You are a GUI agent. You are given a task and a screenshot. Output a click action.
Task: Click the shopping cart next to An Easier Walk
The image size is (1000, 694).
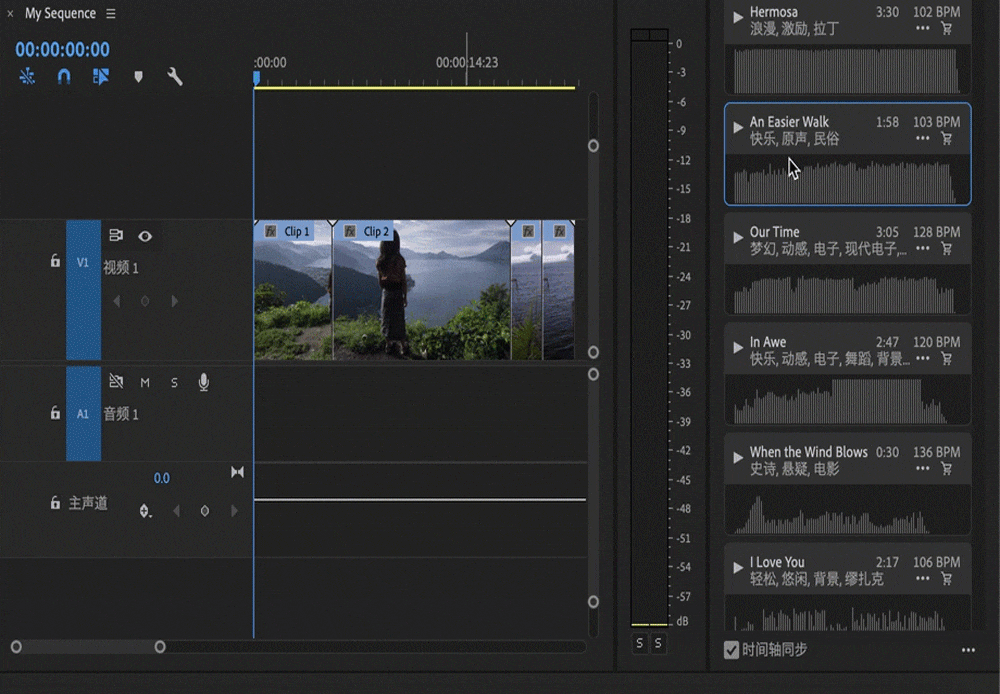tap(946, 140)
